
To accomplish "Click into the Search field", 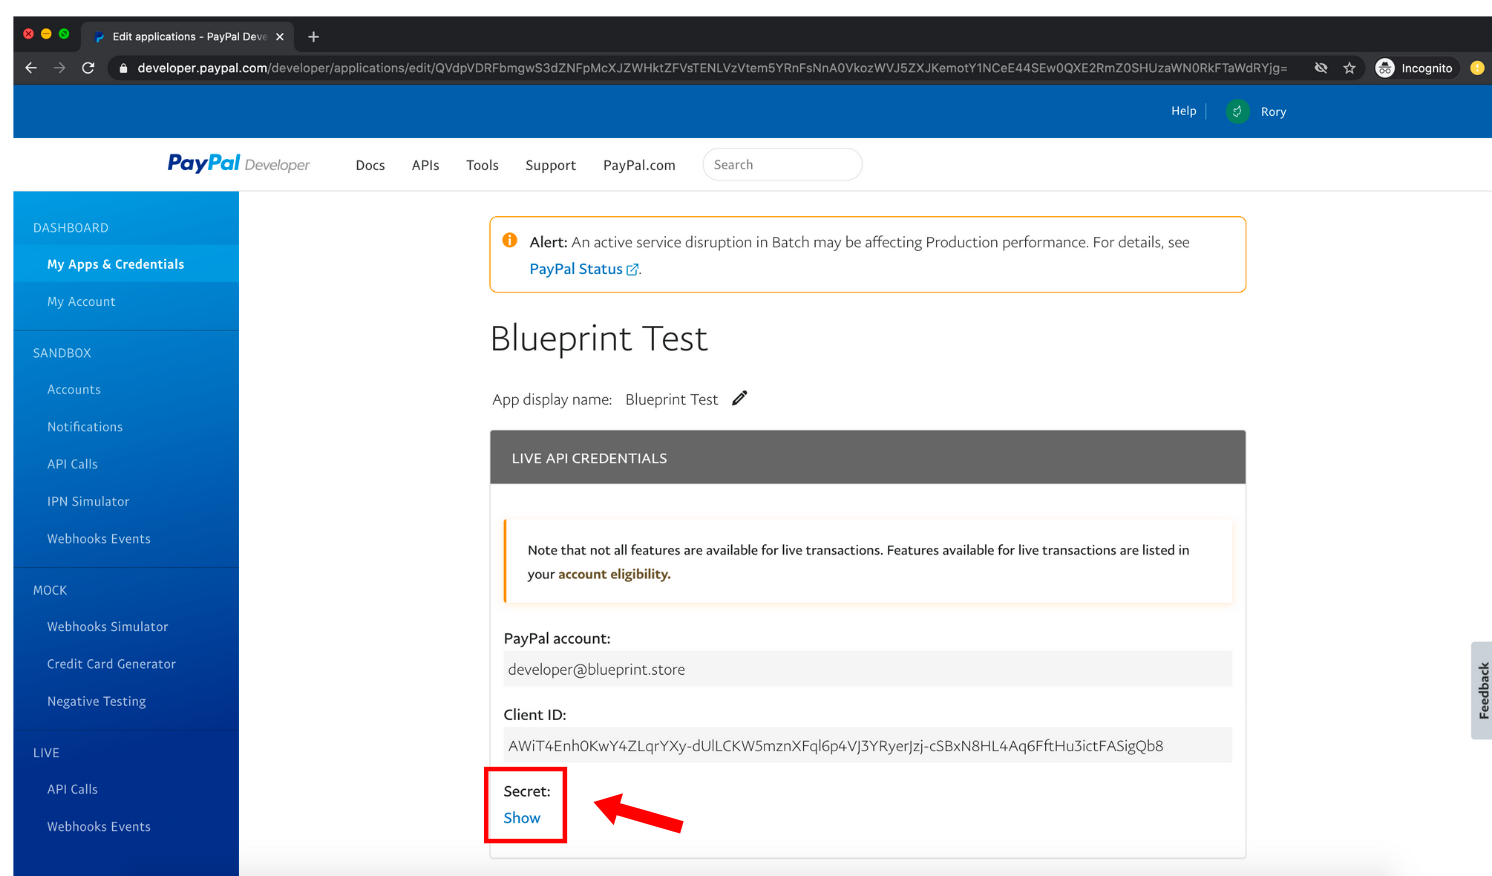I will [782, 165].
